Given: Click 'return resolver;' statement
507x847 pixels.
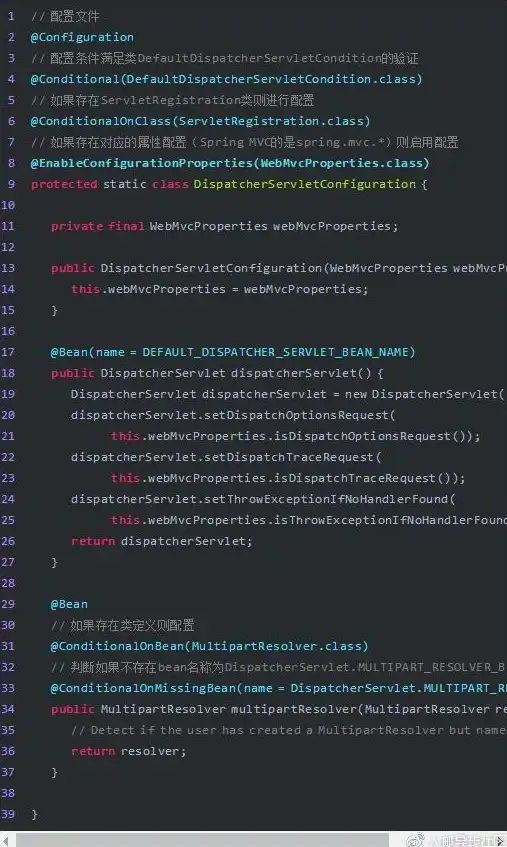Looking at the screenshot, I should [129, 751].
